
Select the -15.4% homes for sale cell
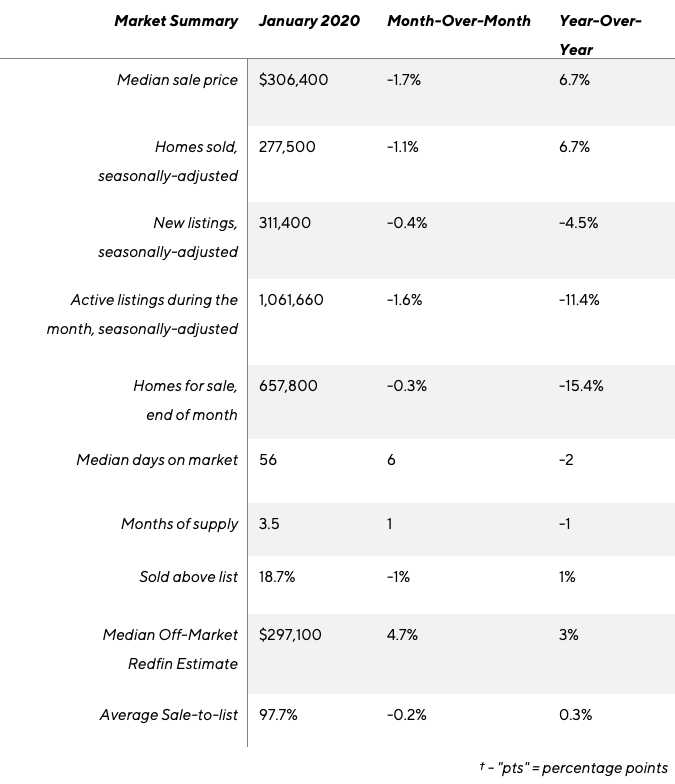(x=581, y=386)
